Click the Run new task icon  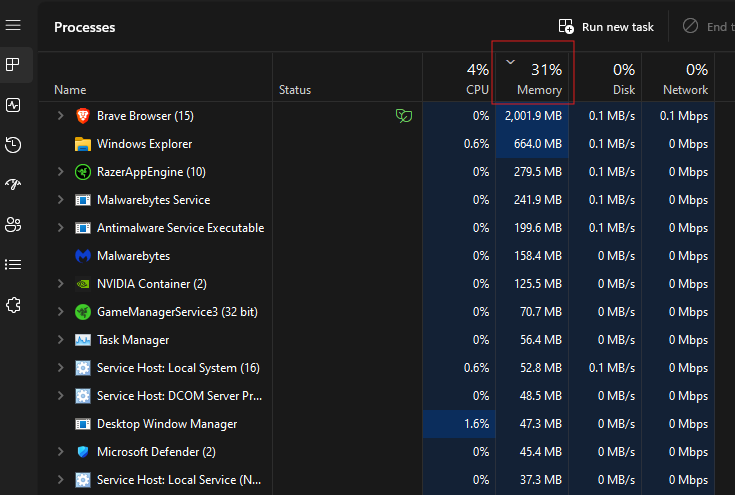566,27
